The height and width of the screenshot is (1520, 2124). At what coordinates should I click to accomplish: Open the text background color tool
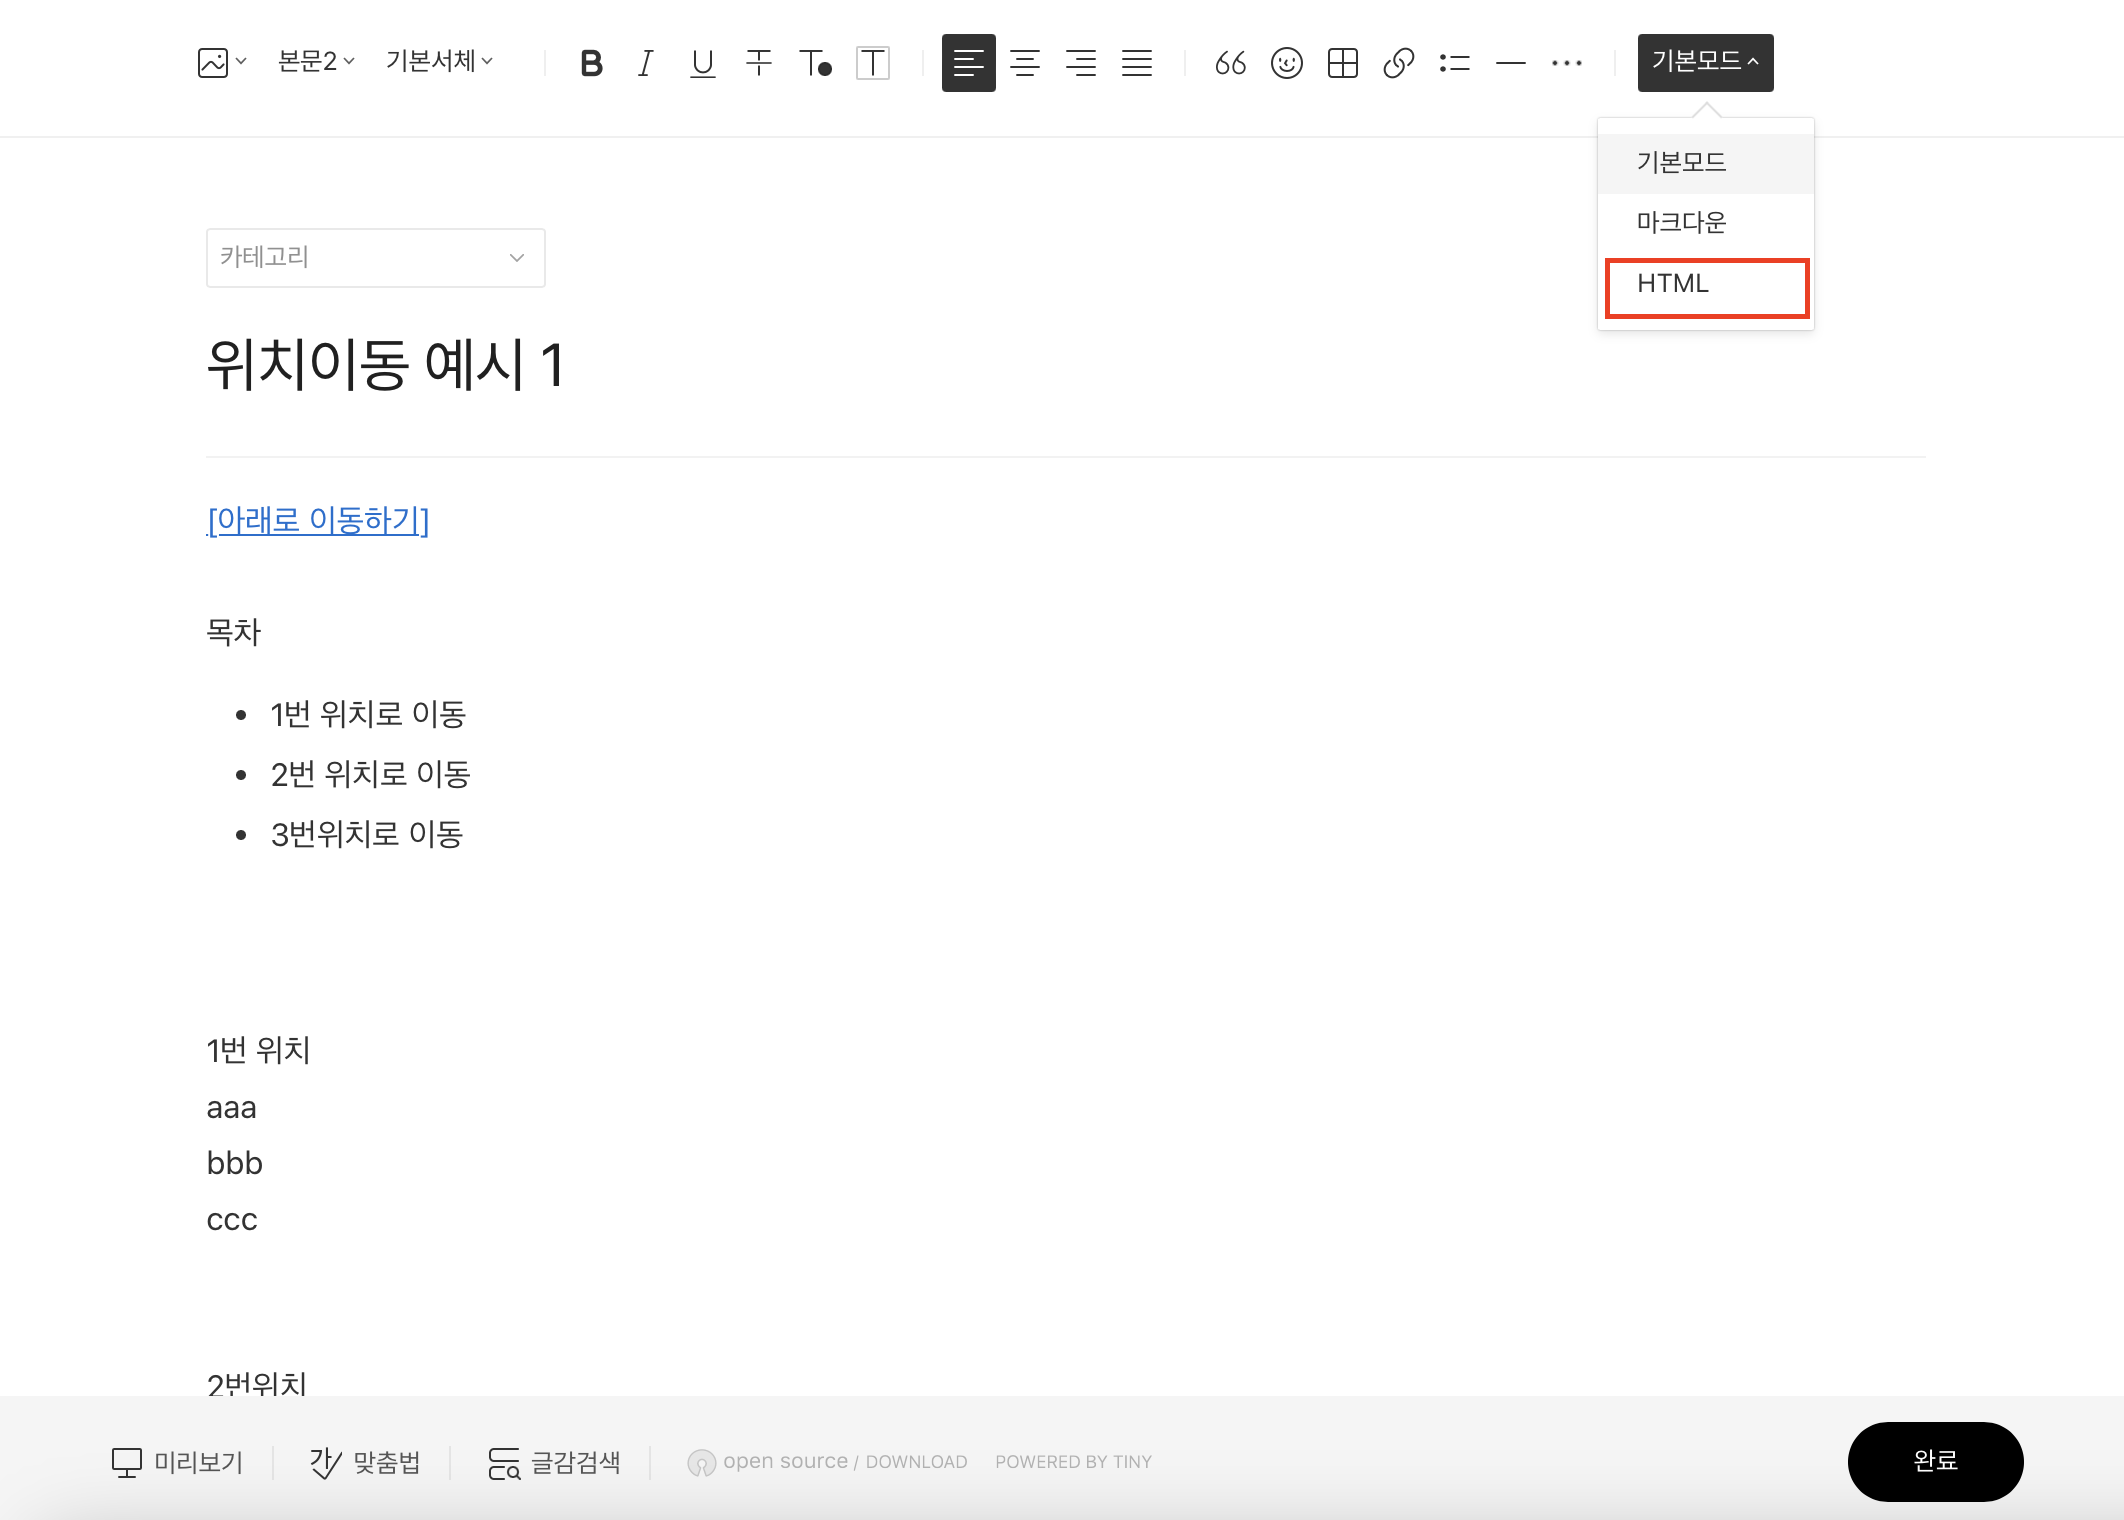[x=872, y=63]
